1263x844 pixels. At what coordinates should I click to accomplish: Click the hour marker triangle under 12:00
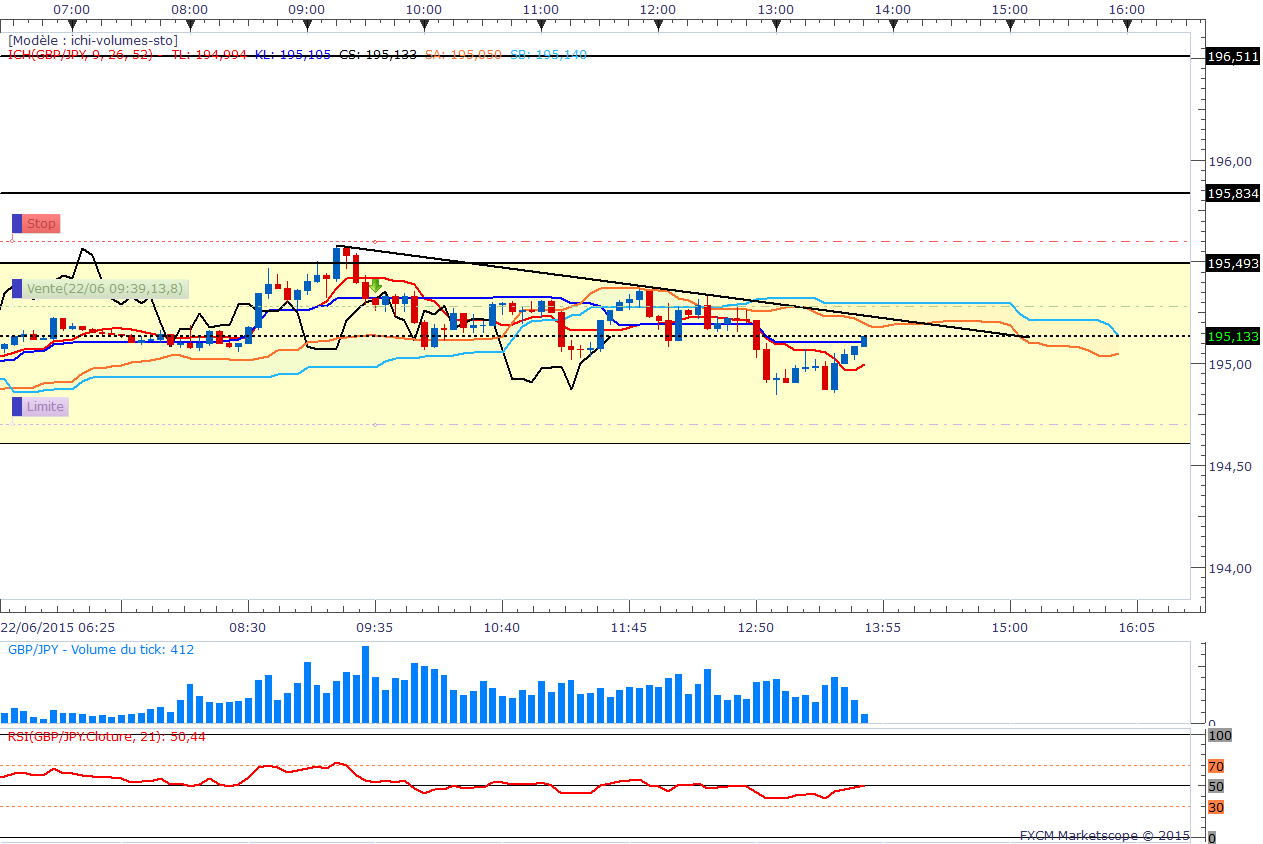point(658,26)
